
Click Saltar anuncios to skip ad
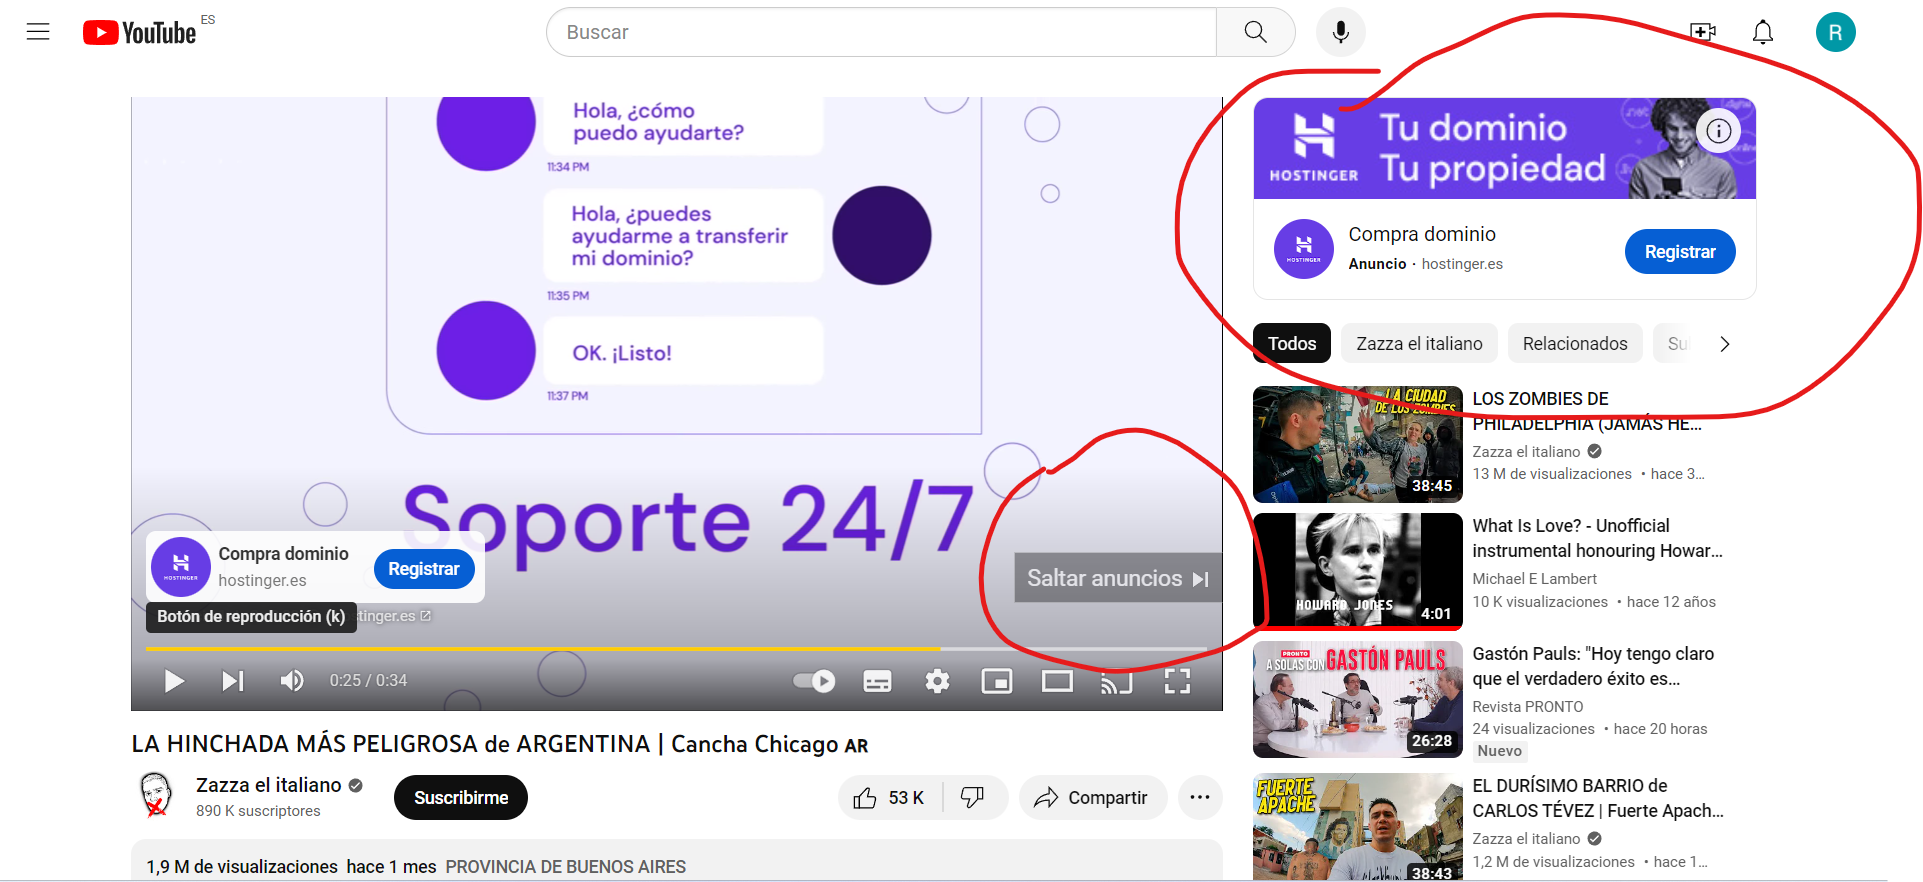pyautogui.click(x=1118, y=578)
